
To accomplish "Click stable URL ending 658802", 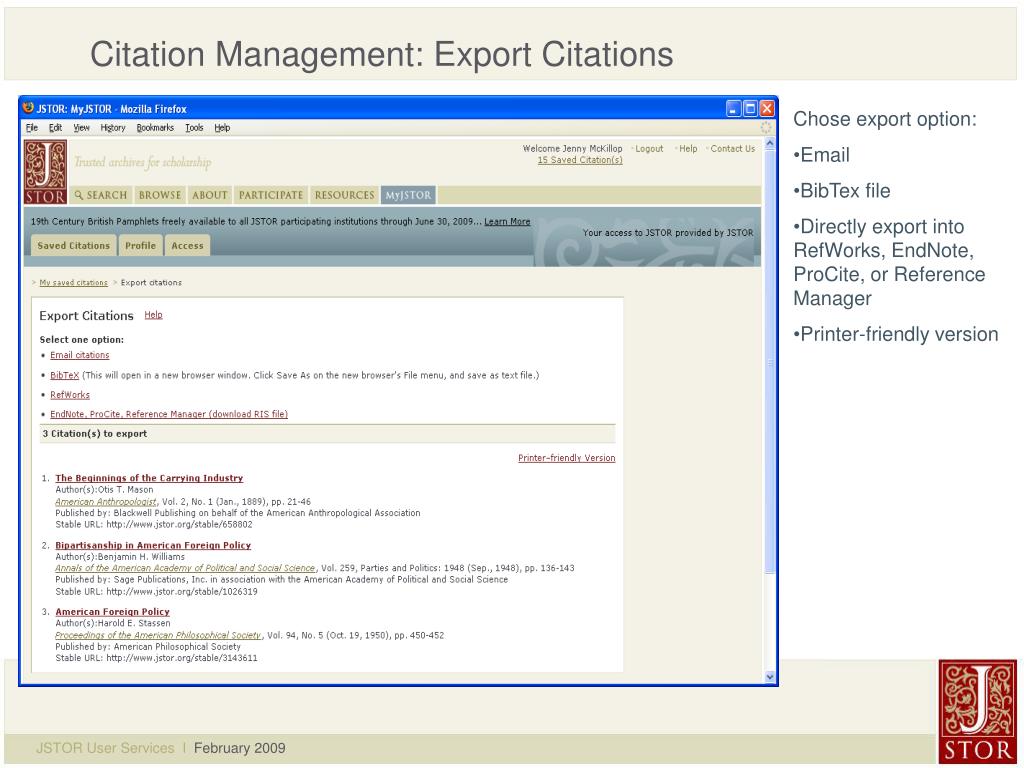I will click(180, 524).
